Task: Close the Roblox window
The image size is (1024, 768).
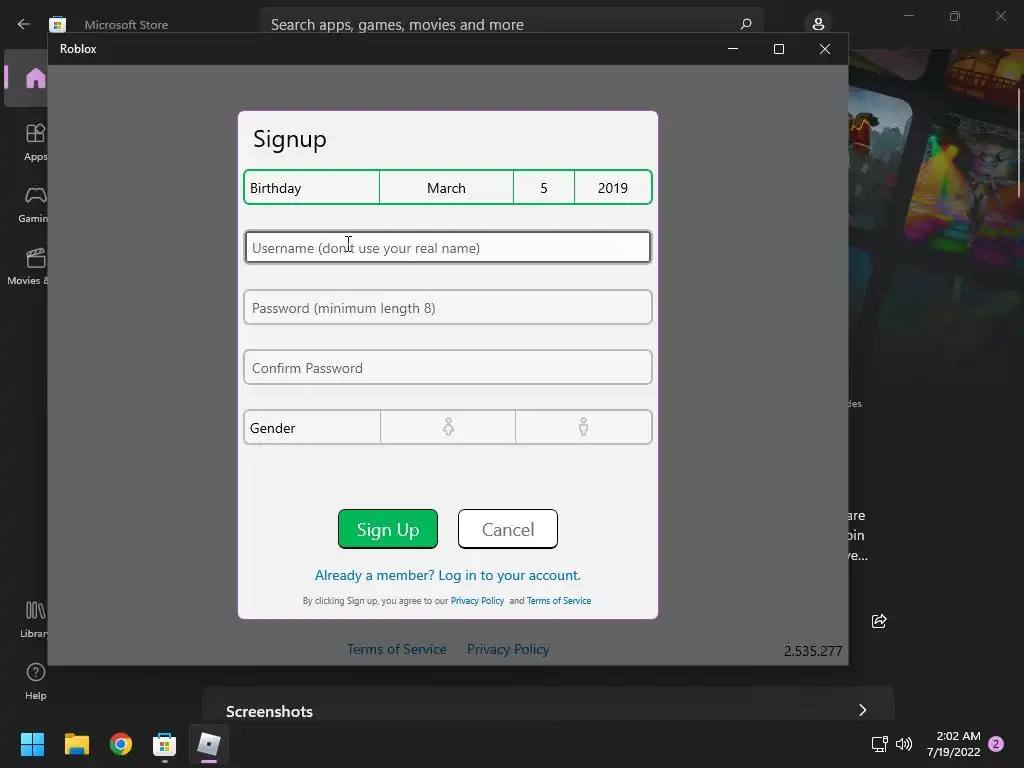Action: pyautogui.click(x=825, y=49)
